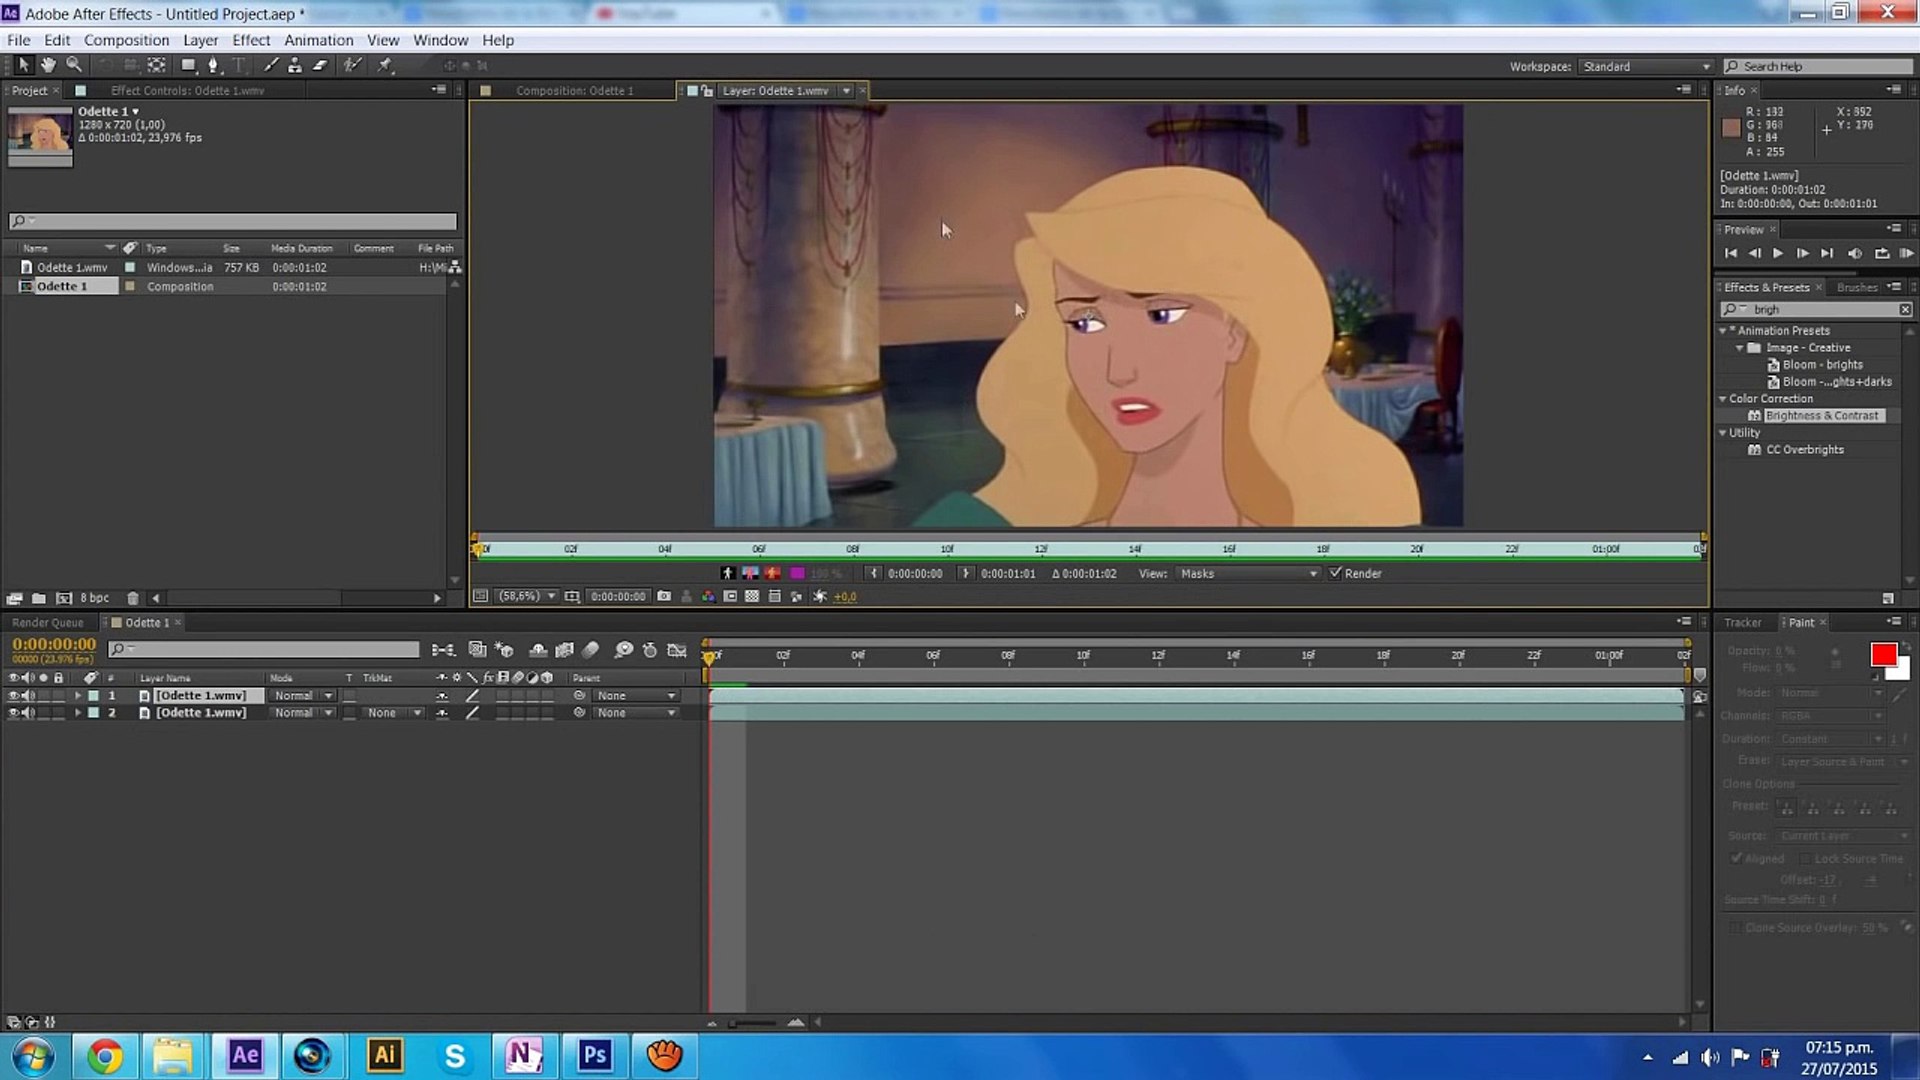Screen dimensions: 1920x1080
Task: Hide layer 1 video with eye icon
Action: [x=13, y=696]
